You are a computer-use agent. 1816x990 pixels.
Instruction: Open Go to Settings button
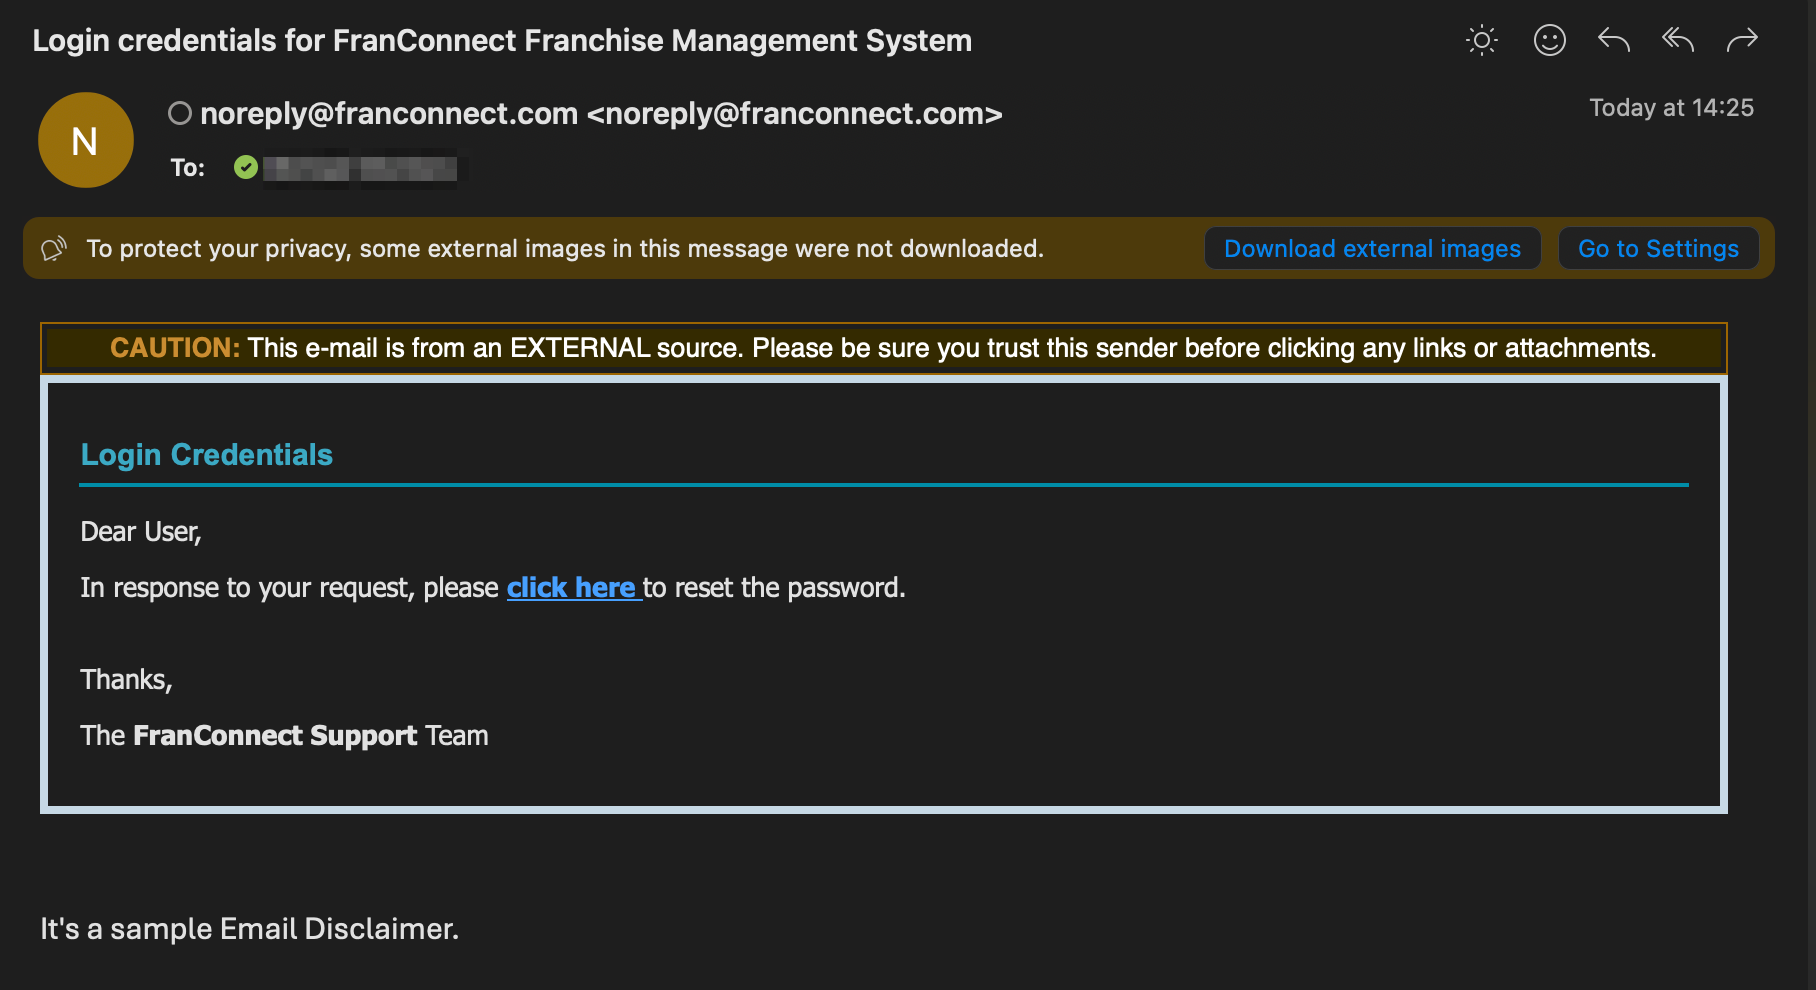point(1658,248)
